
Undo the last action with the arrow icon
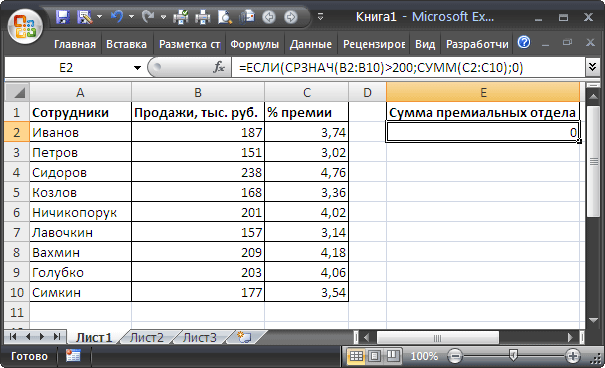click(x=117, y=17)
